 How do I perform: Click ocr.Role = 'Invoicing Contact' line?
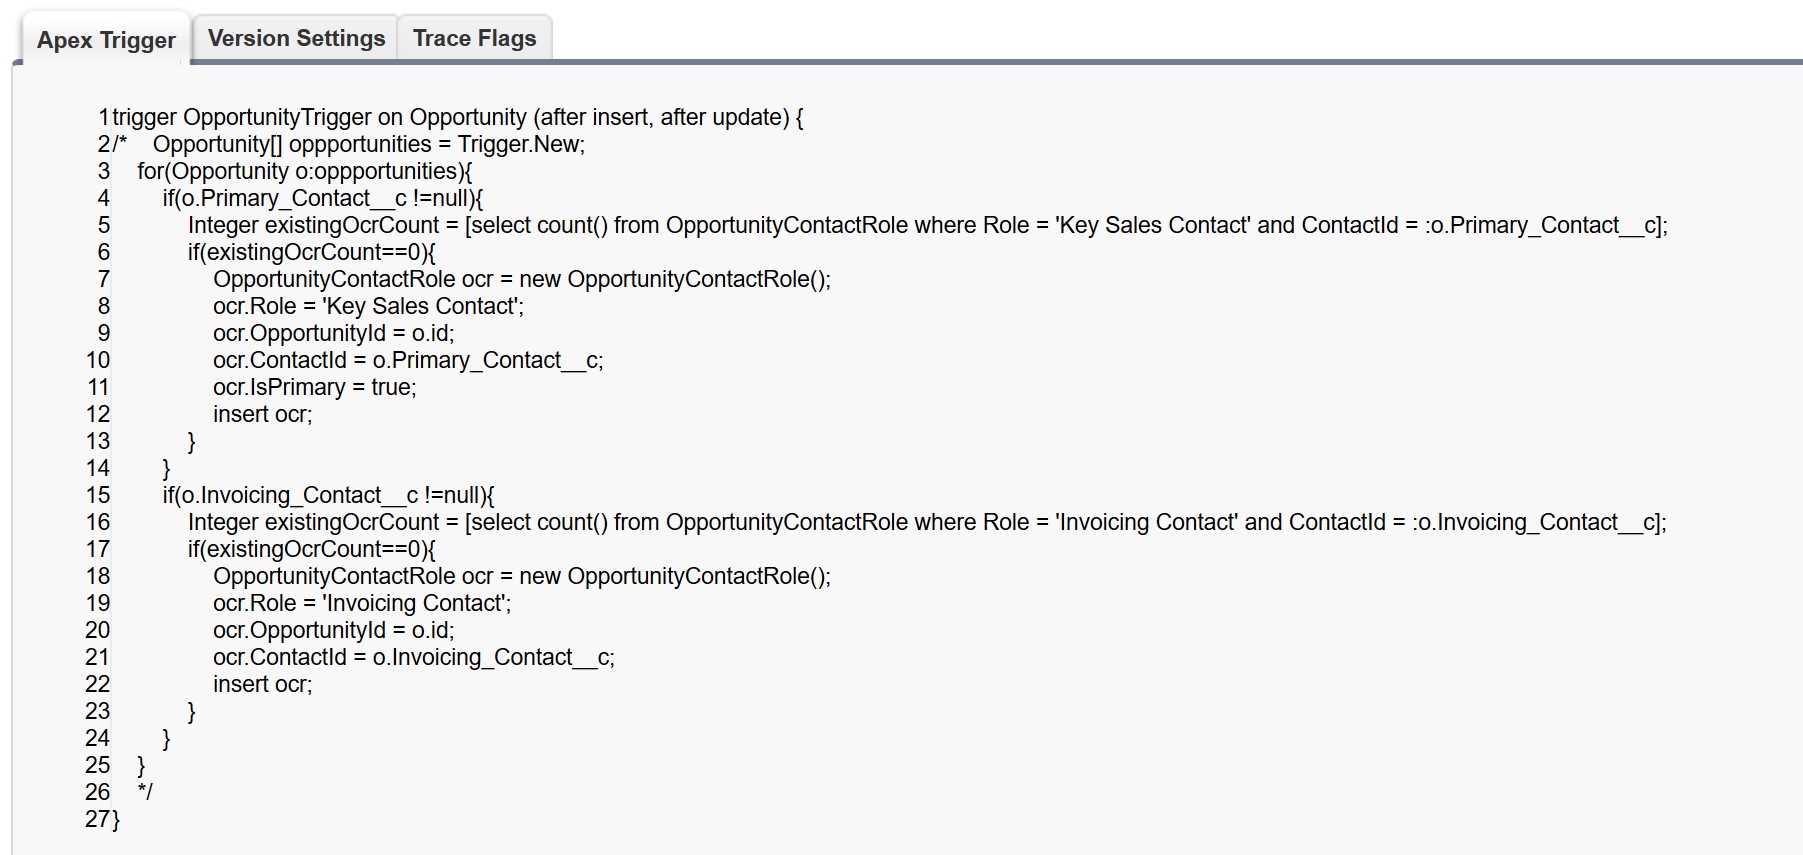pos(362,603)
